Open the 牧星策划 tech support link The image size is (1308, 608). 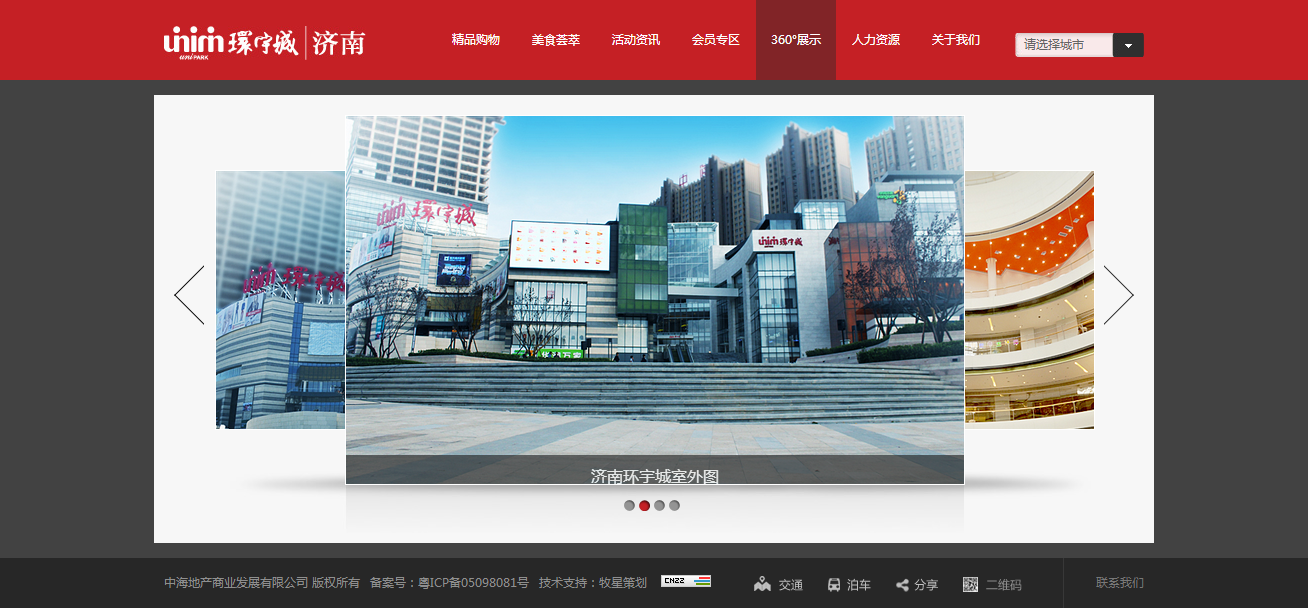(623, 583)
